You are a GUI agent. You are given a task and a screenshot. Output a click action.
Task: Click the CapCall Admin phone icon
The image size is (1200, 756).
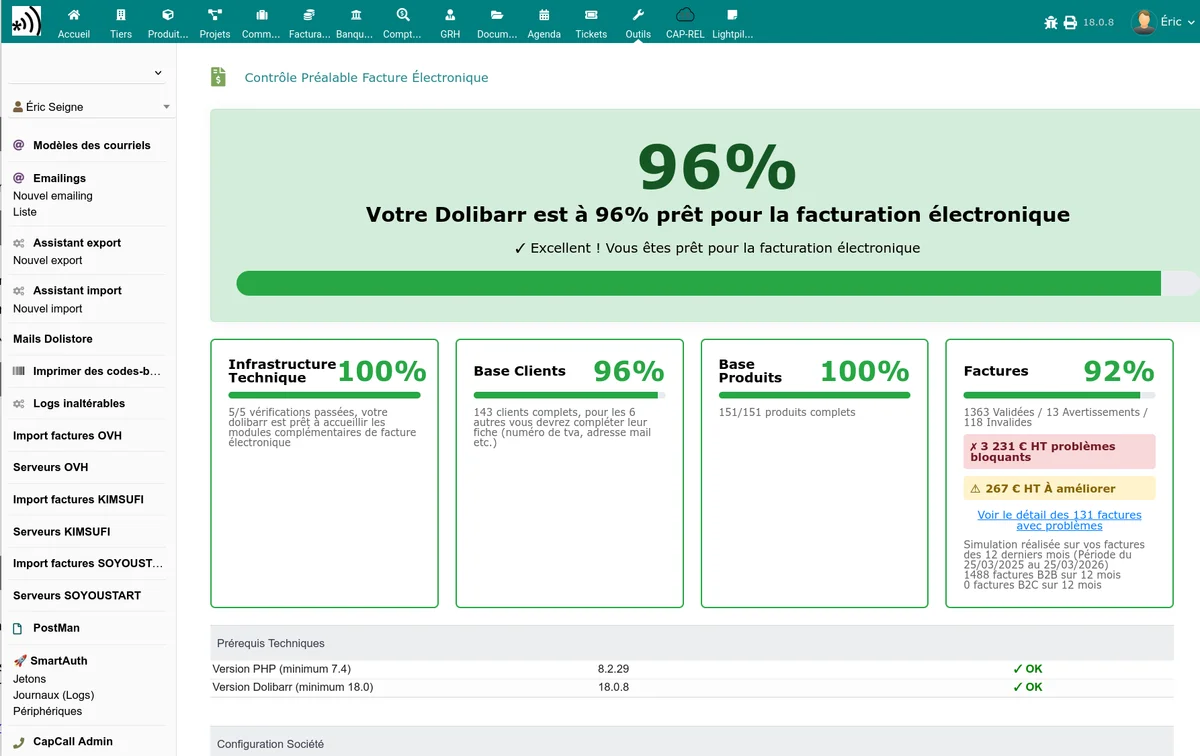(19, 742)
